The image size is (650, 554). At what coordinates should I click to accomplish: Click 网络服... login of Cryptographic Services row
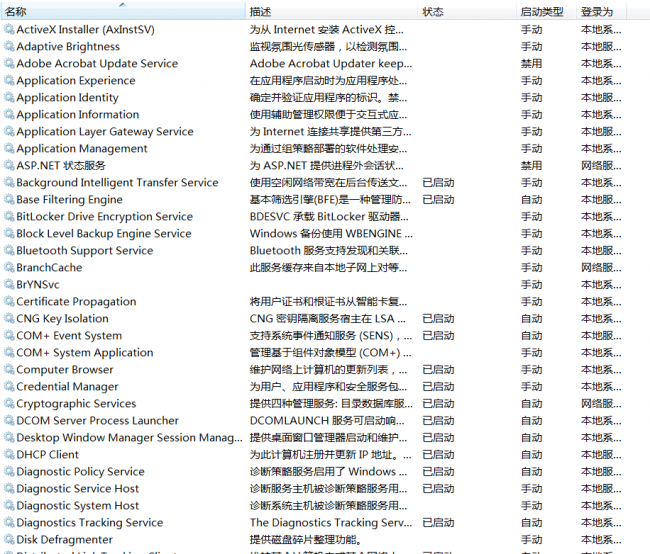click(x=601, y=403)
